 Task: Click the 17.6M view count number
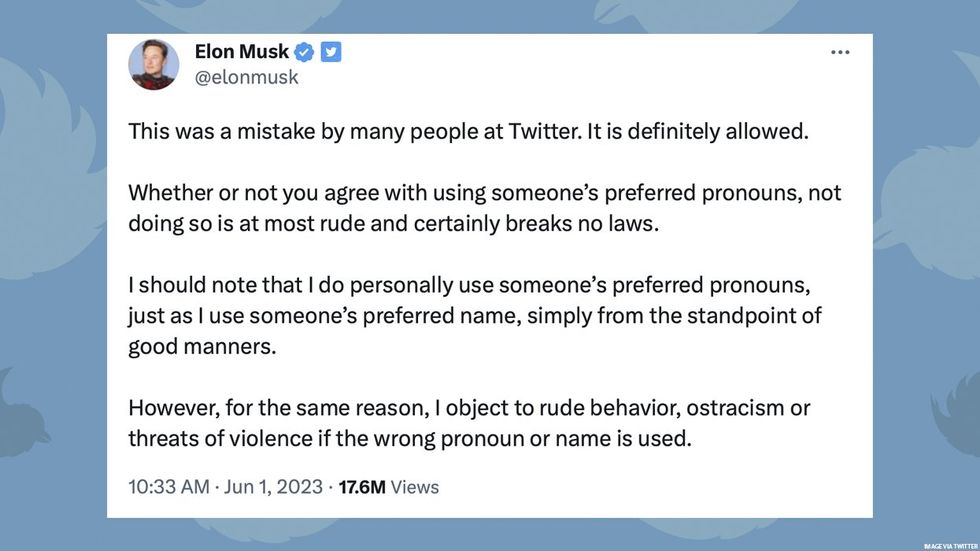point(361,487)
